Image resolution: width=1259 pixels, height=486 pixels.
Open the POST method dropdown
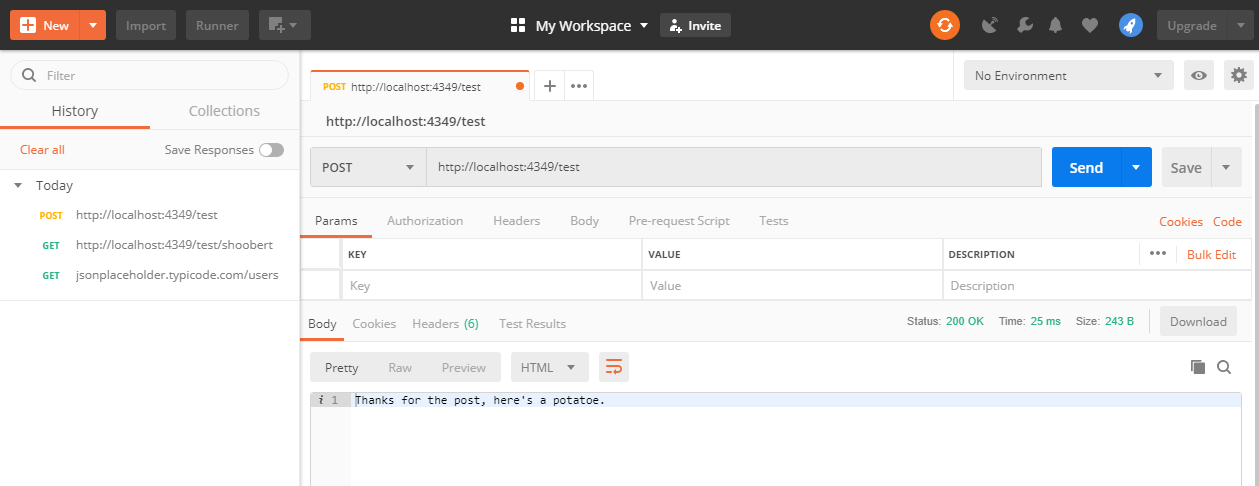(367, 168)
